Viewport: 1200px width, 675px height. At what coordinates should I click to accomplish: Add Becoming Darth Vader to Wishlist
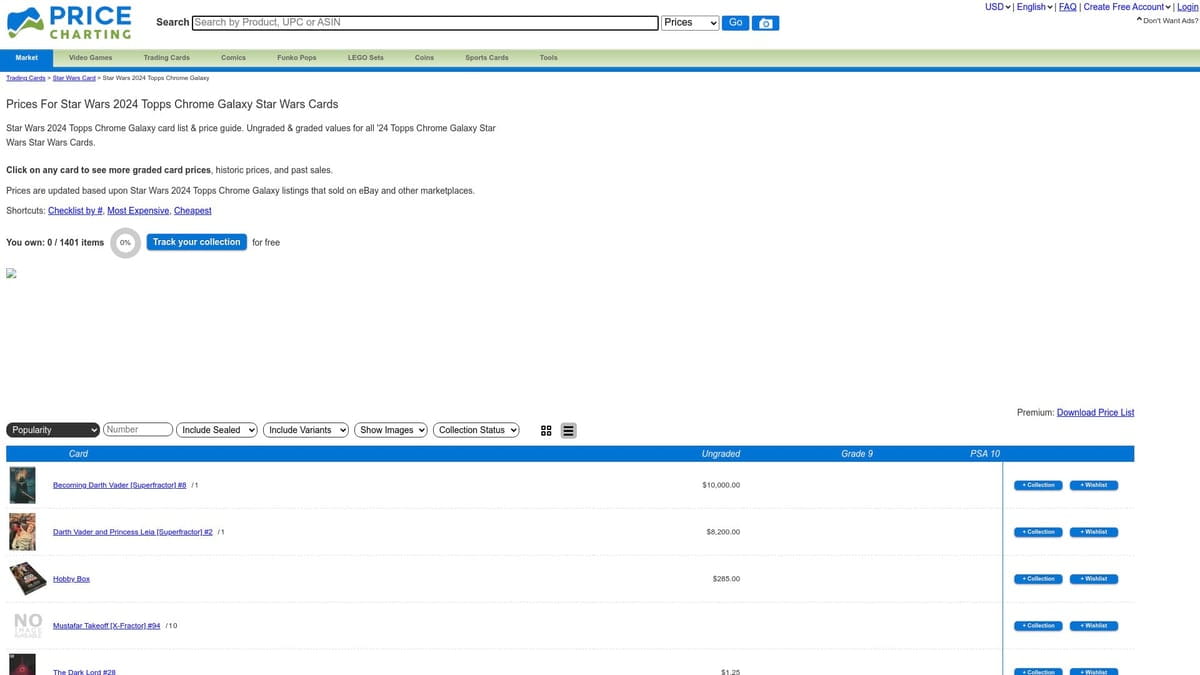click(1094, 485)
